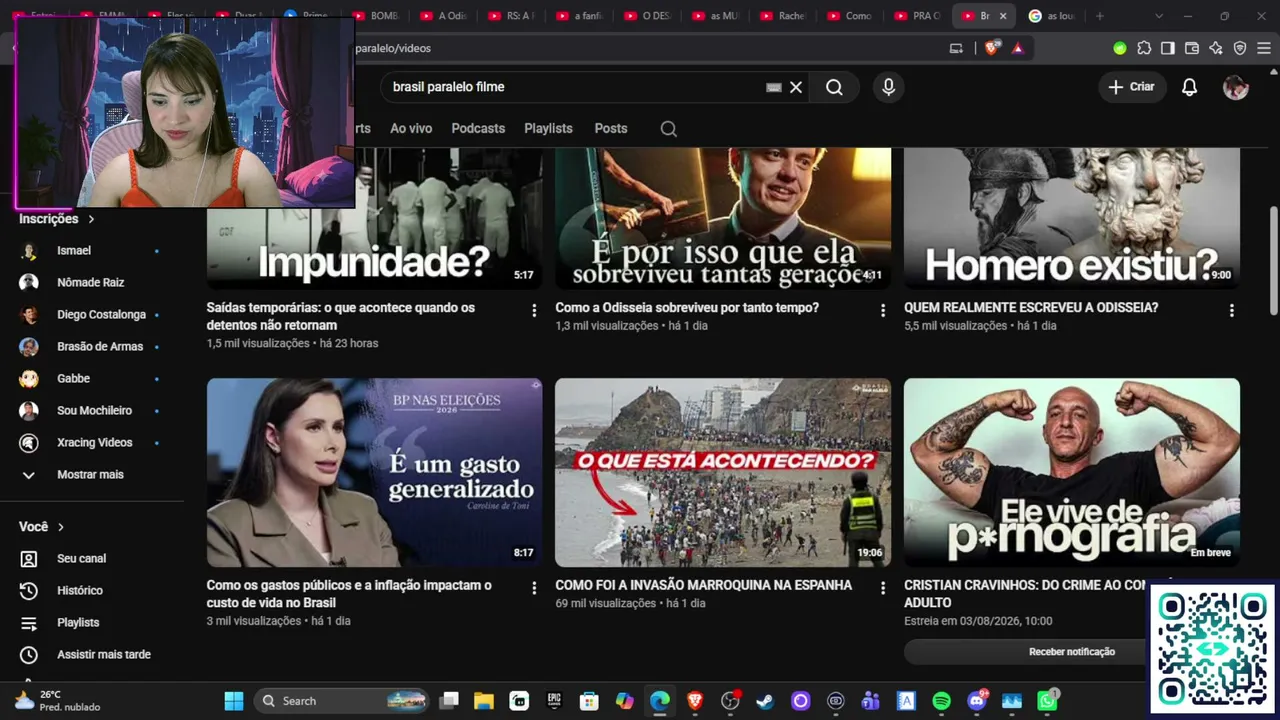Open the YouTube notifications bell

pos(1189,87)
